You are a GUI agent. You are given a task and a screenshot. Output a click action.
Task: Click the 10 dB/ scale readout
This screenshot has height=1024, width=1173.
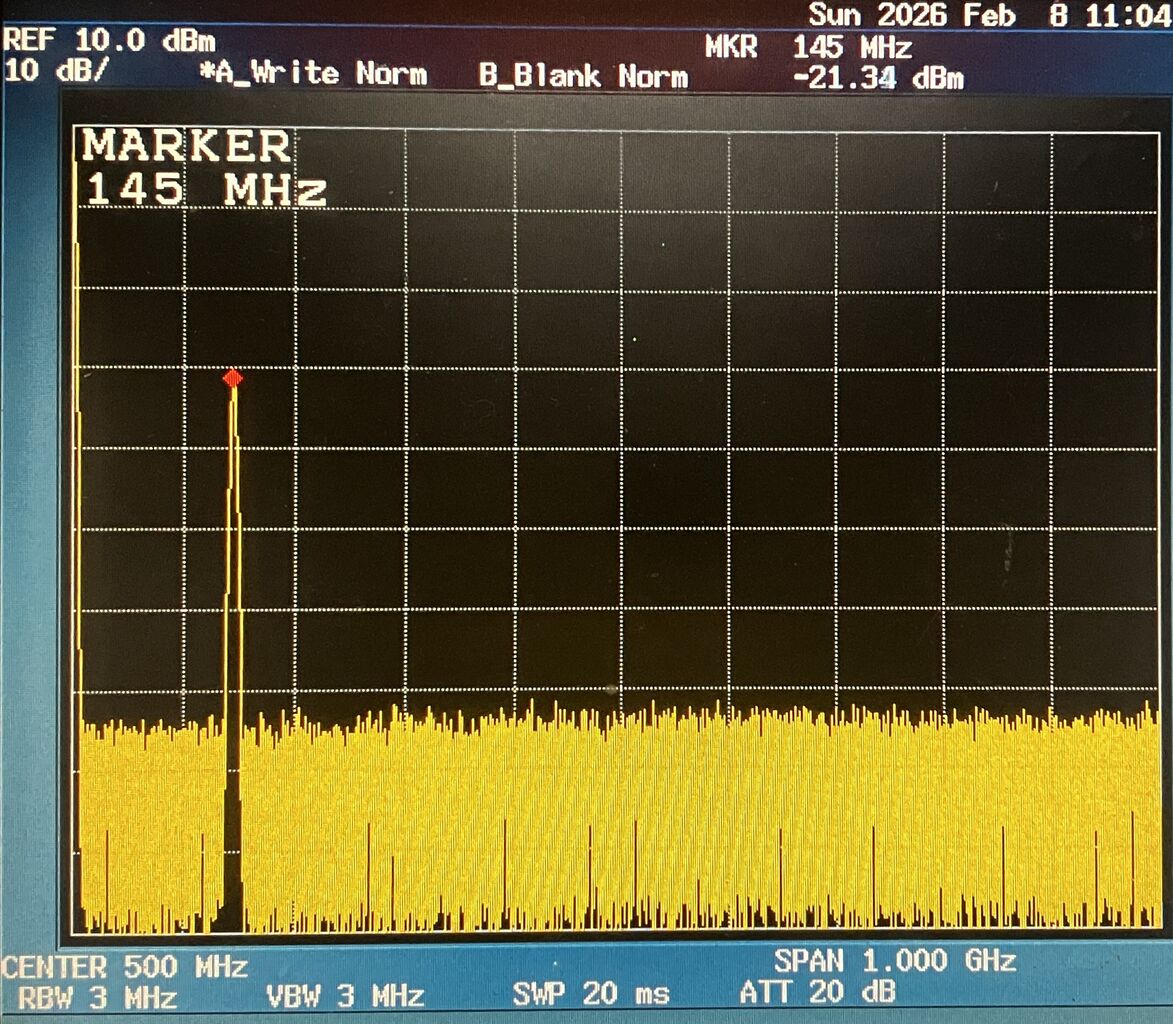click(x=56, y=71)
